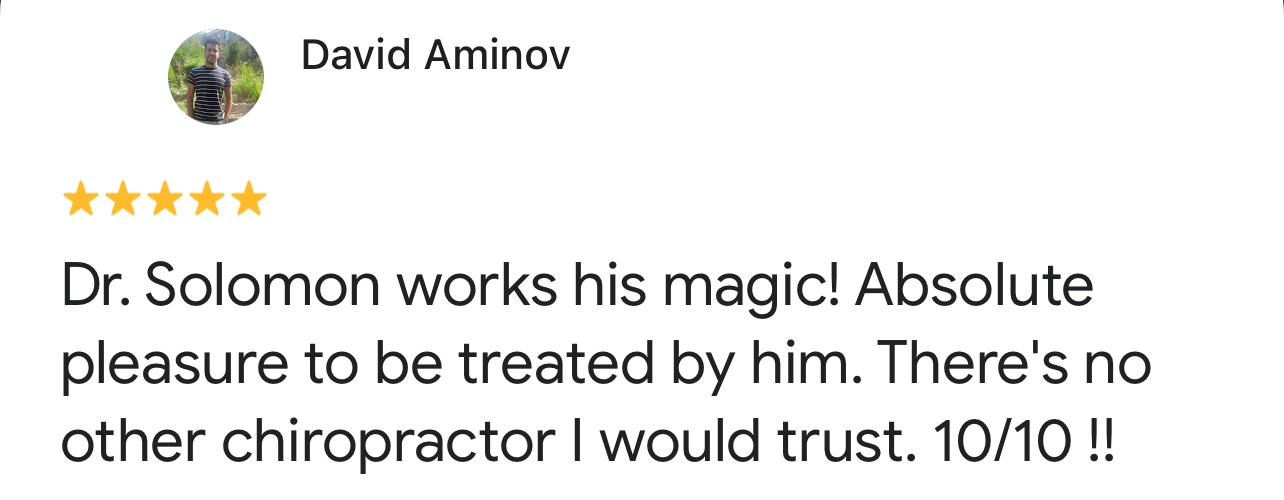Screen dimensions: 1284x500
Task: Select the fifth rating star
Action: (248, 200)
